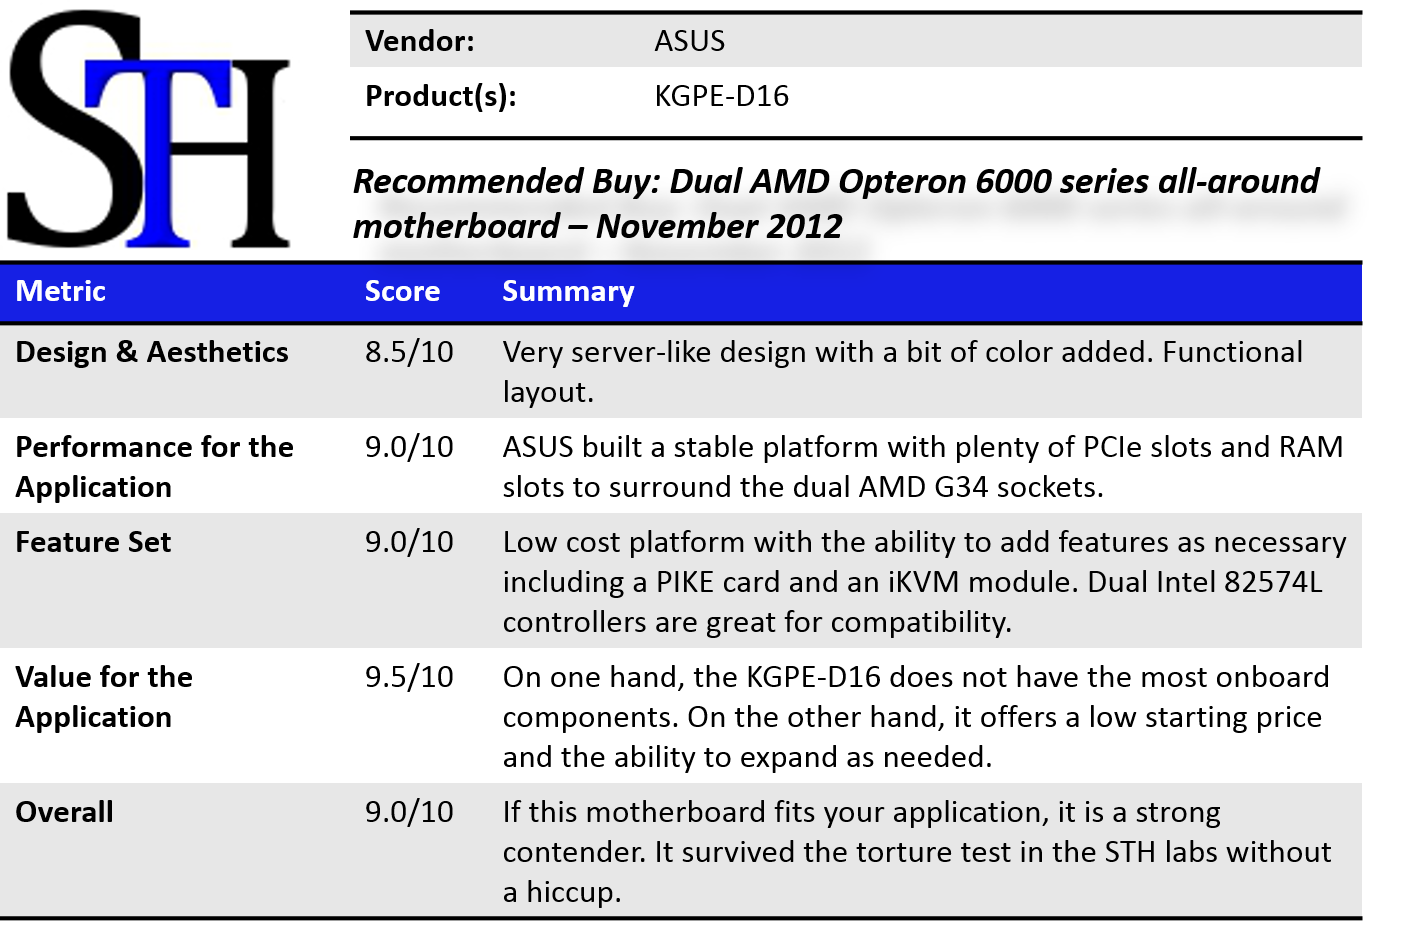
Task: Click the Feature Set row label
Action: coord(93,542)
